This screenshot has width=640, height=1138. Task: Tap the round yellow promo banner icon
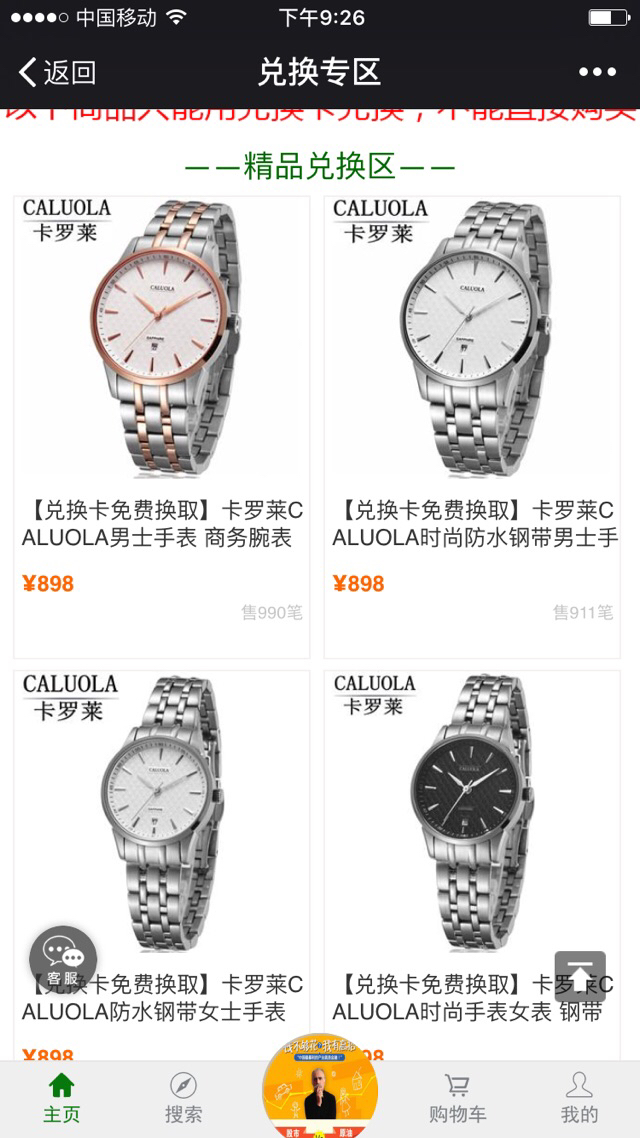click(320, 1086)
